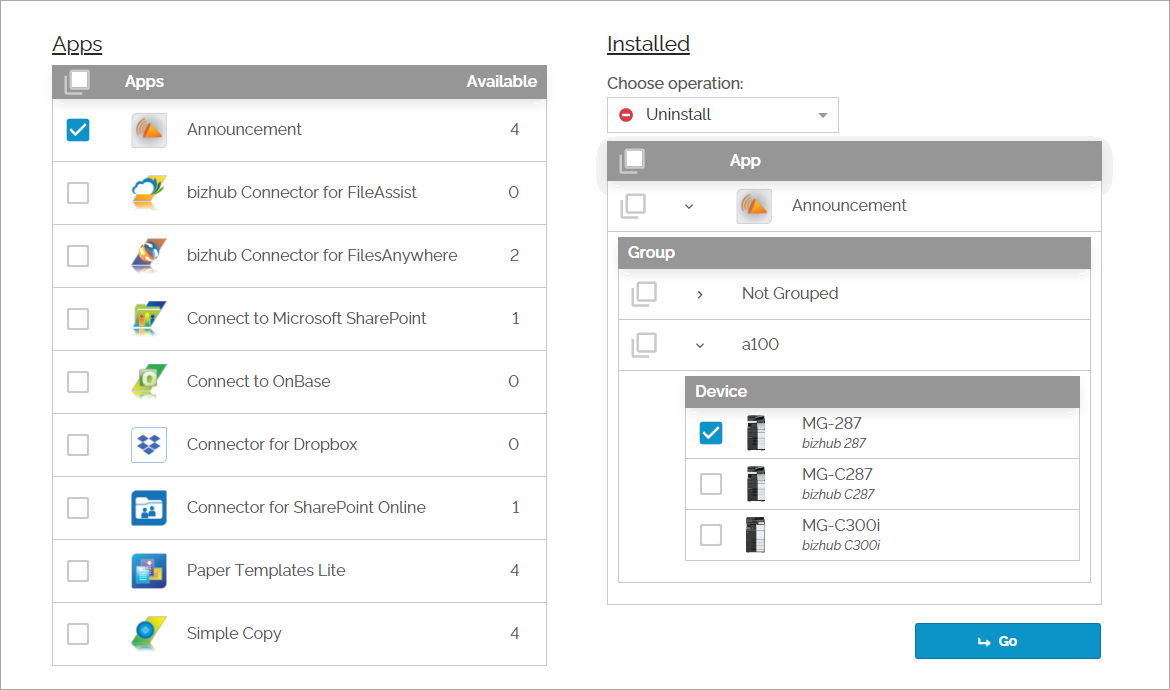
Task: Click the Announcement icon in Installed panel
Action: 754,206
